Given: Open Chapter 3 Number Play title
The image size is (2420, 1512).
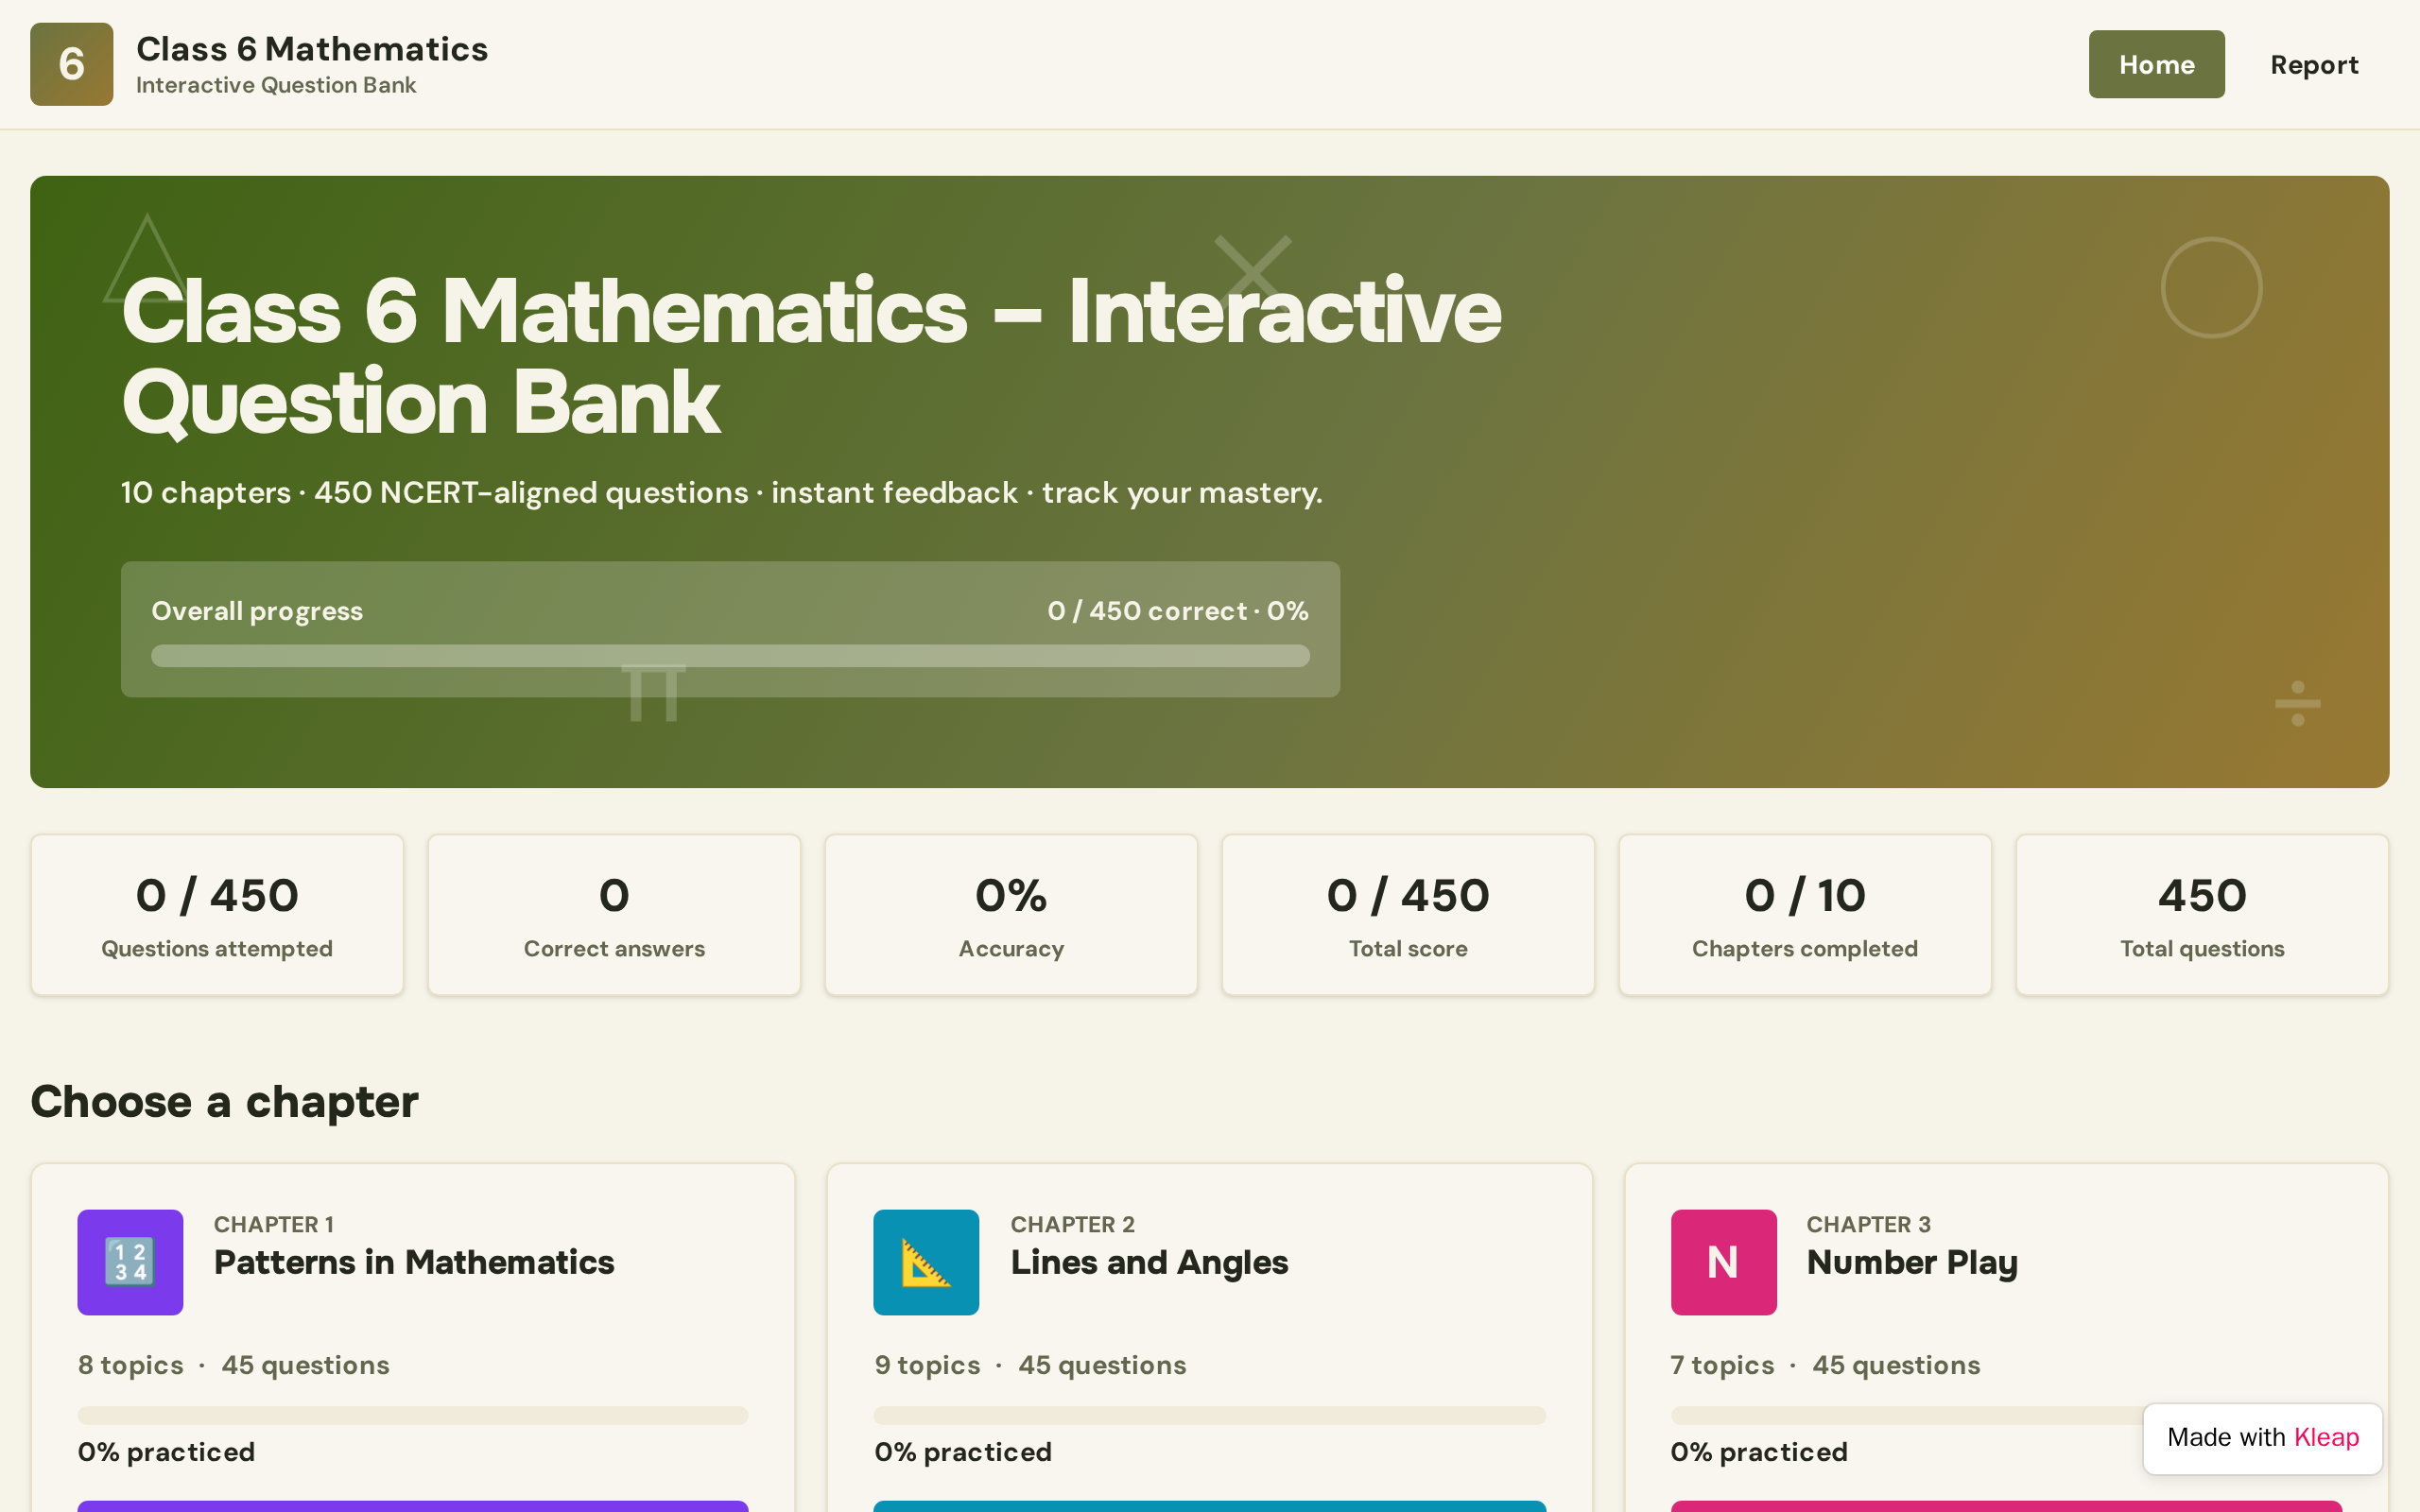Looking at the screenshot, I should [x=1912, y=1262].
